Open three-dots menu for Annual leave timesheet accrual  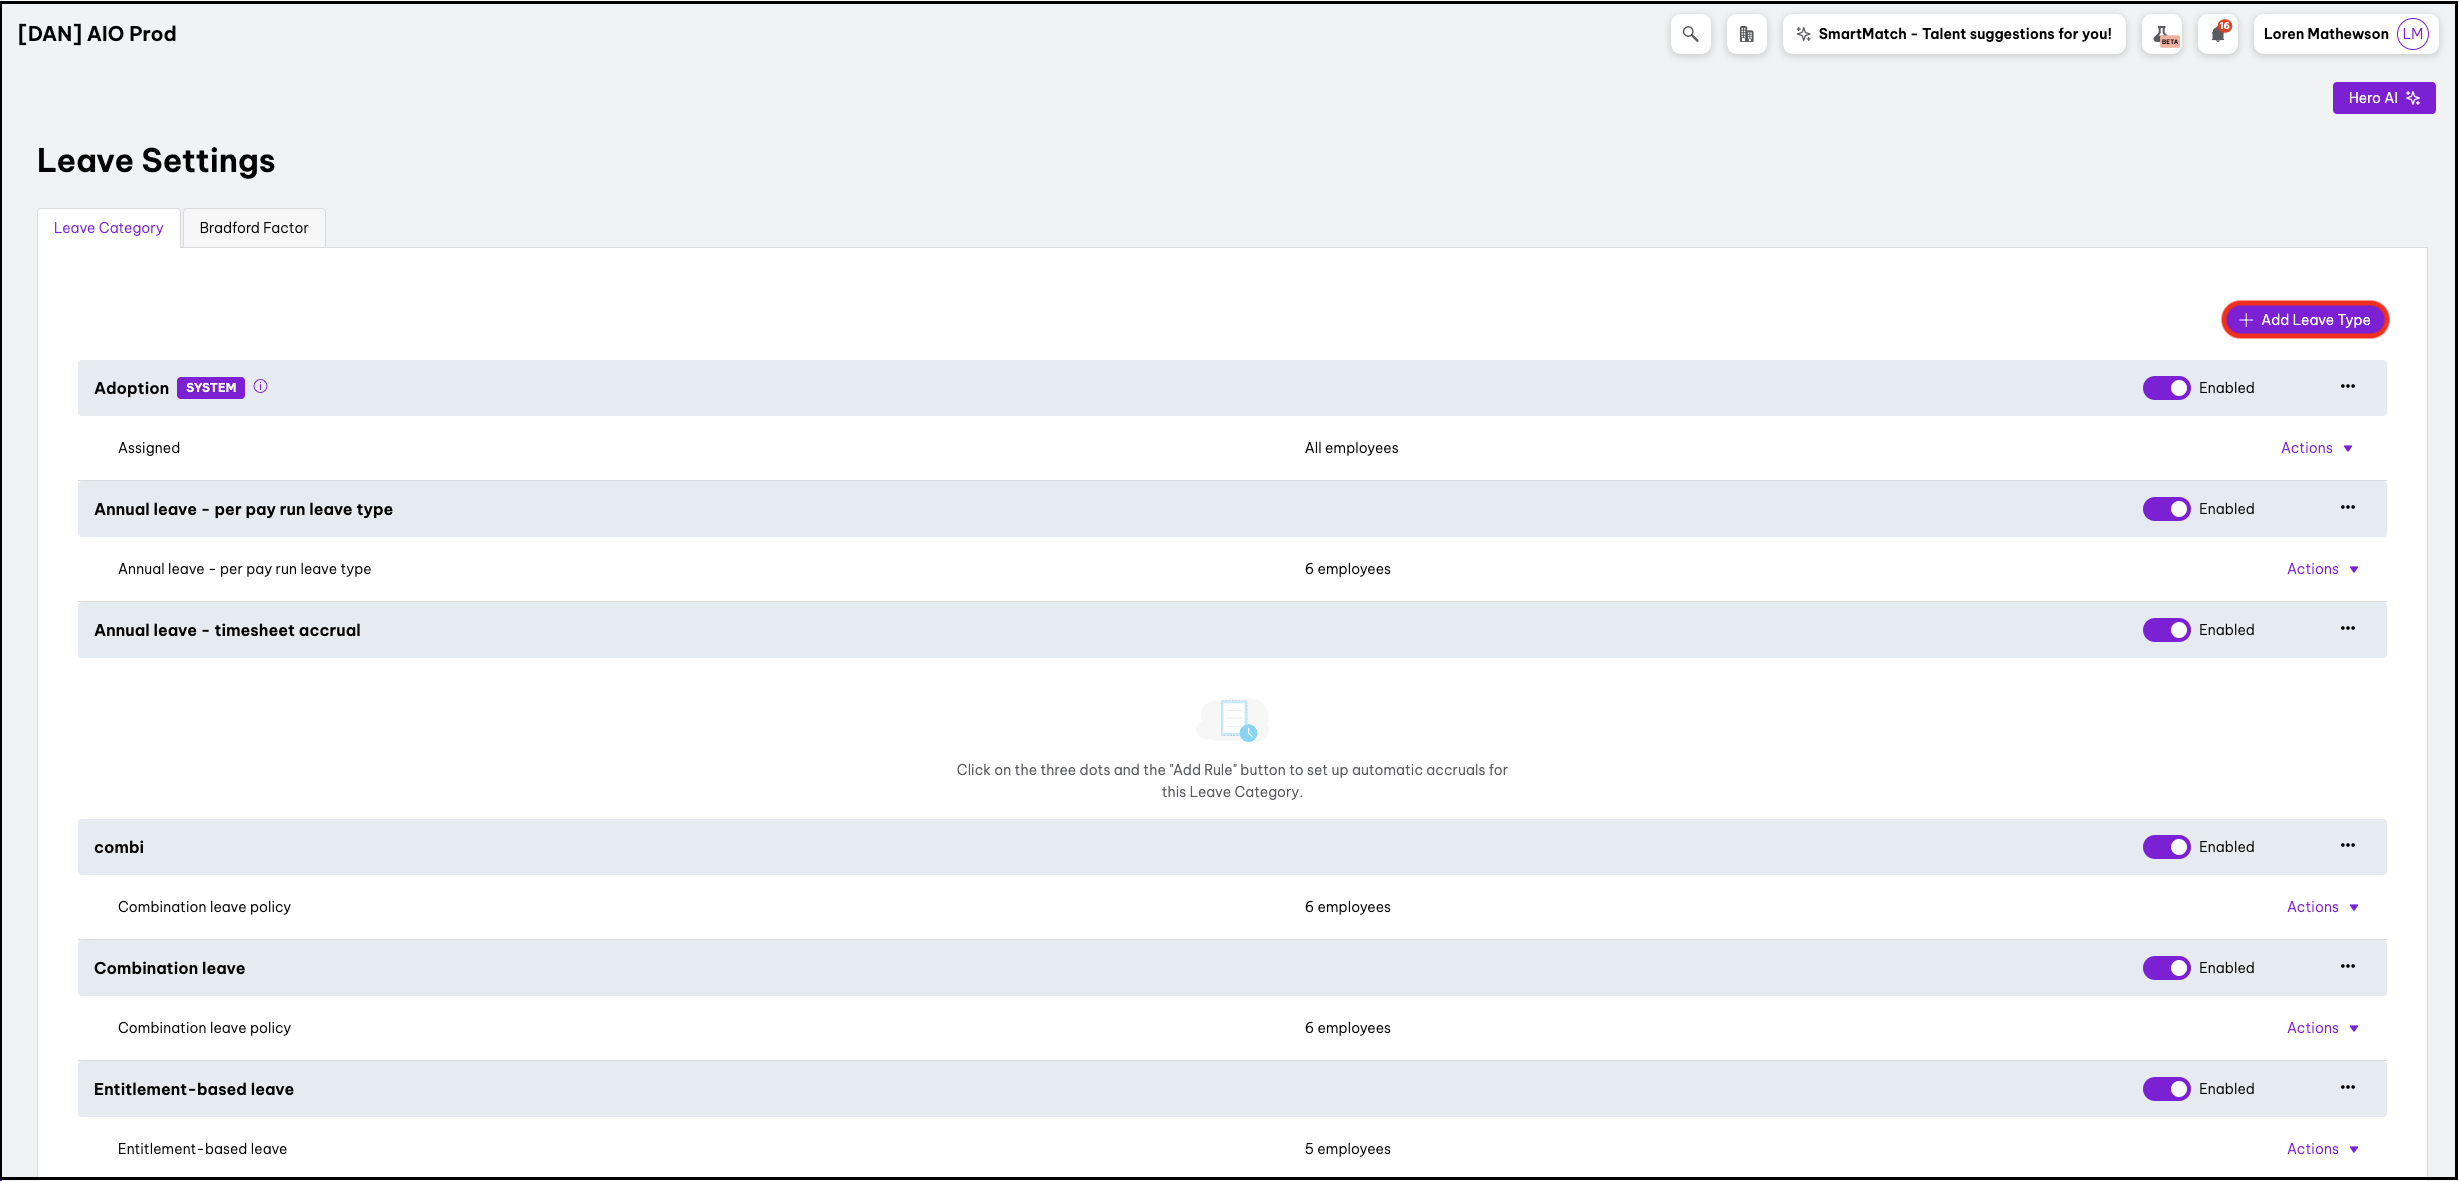(2347, 629)
